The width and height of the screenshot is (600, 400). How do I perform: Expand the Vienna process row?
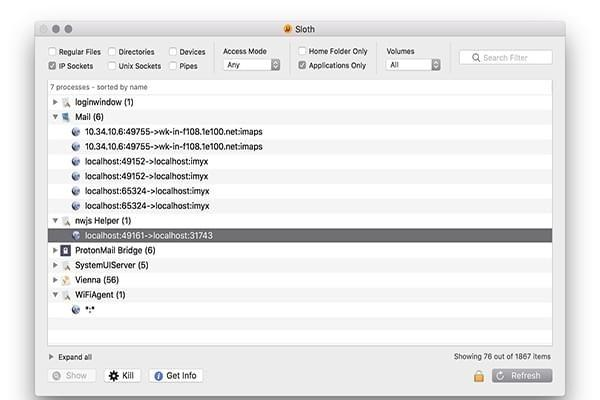(55, 280)
